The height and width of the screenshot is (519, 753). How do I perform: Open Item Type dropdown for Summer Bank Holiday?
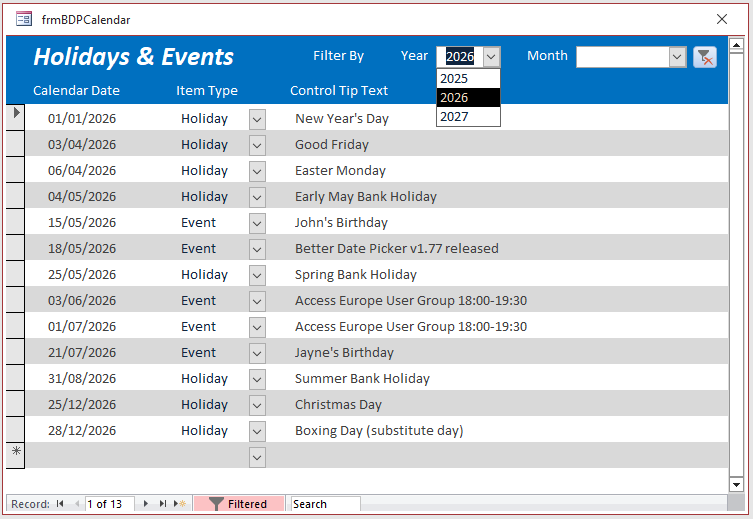[257, 379]
